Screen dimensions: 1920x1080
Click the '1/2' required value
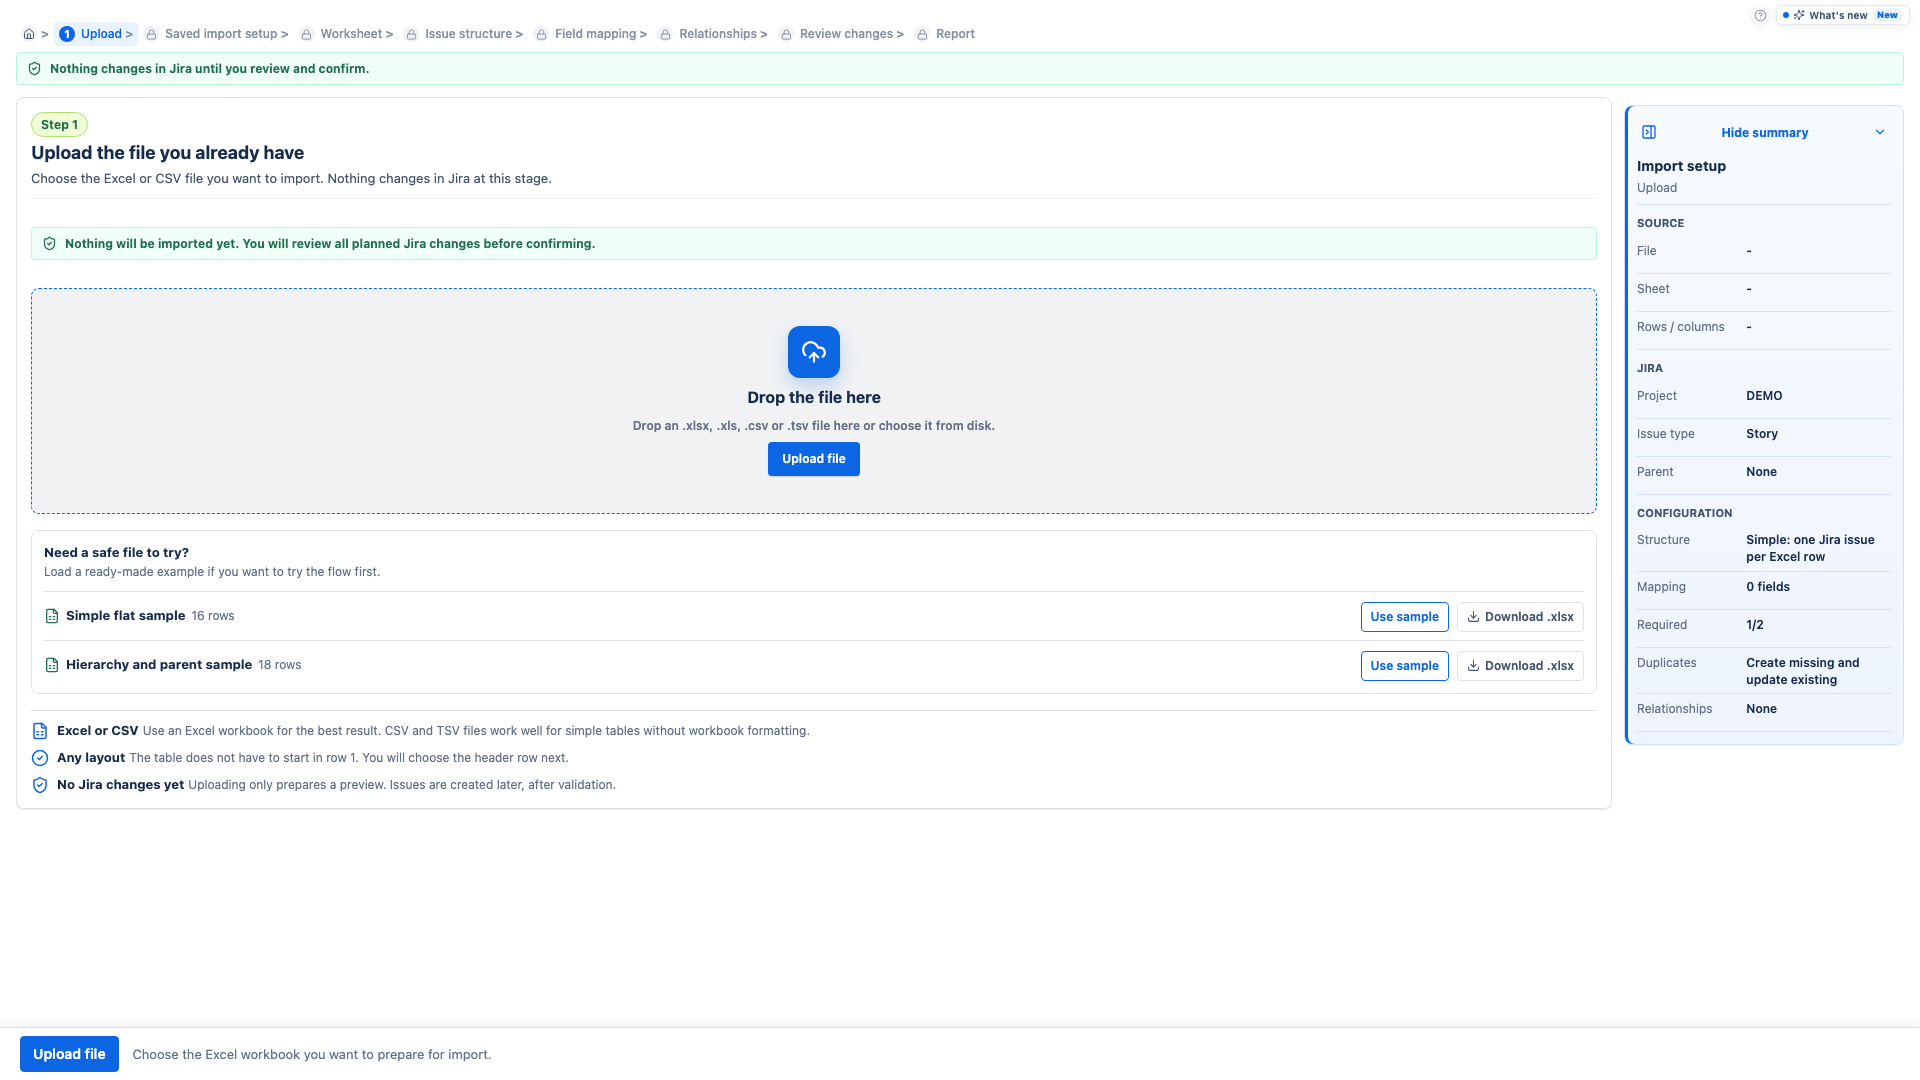(x=1755, y=625)
